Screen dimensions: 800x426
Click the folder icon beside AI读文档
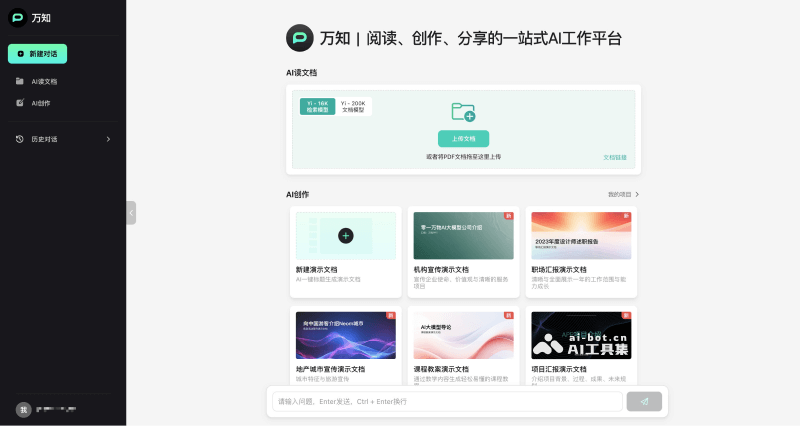tap(20, 81)
